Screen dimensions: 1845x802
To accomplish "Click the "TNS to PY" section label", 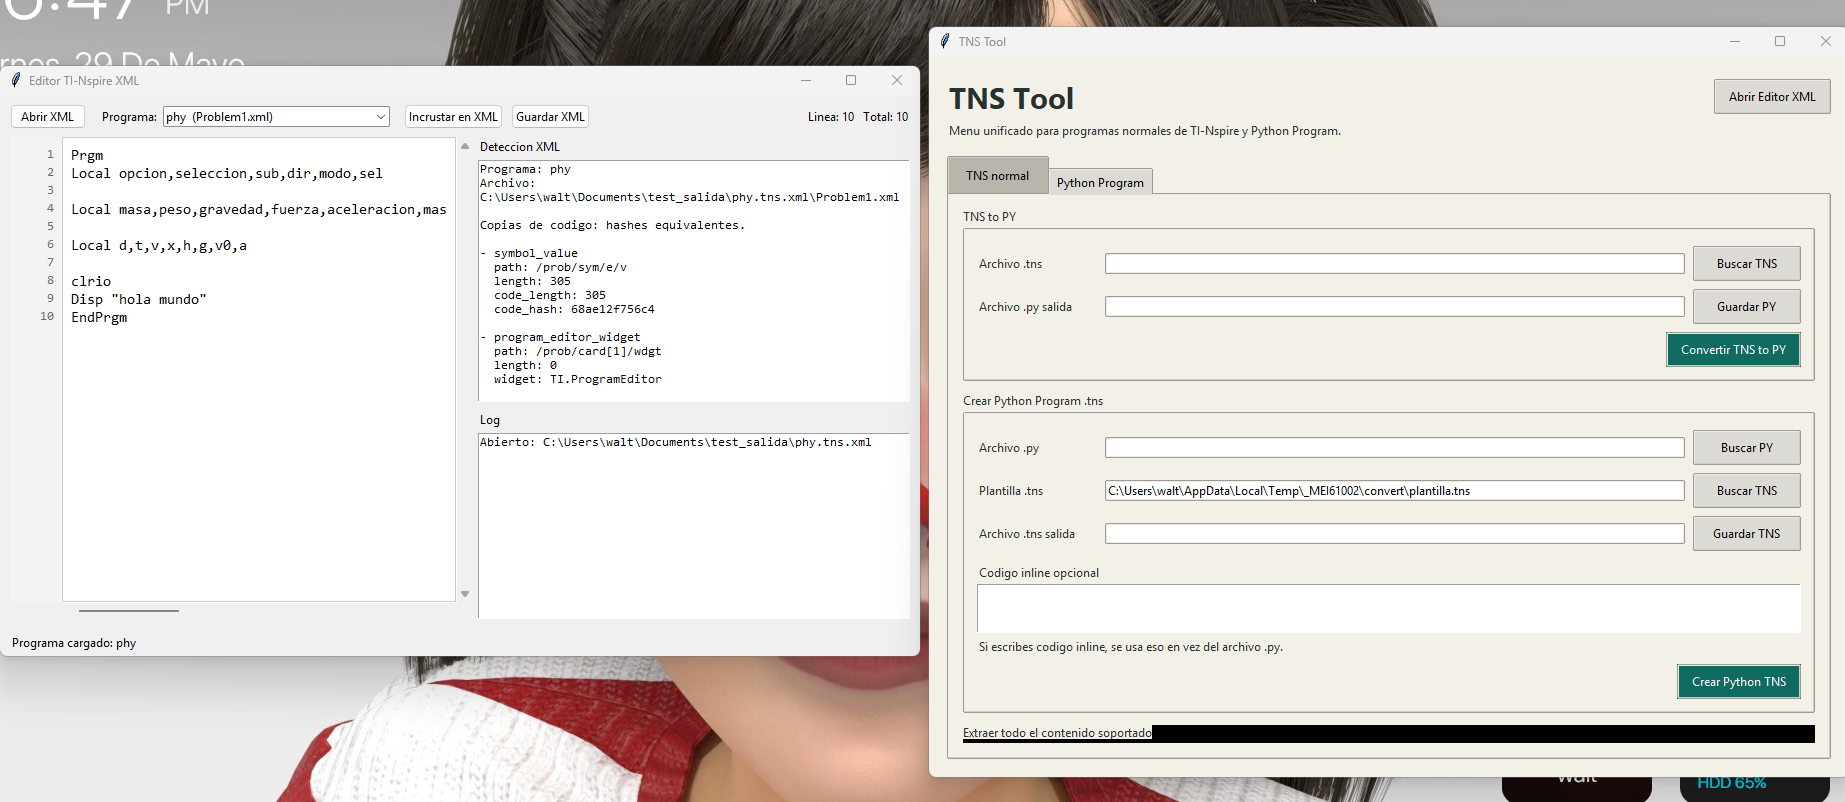I will pos(989,217).
